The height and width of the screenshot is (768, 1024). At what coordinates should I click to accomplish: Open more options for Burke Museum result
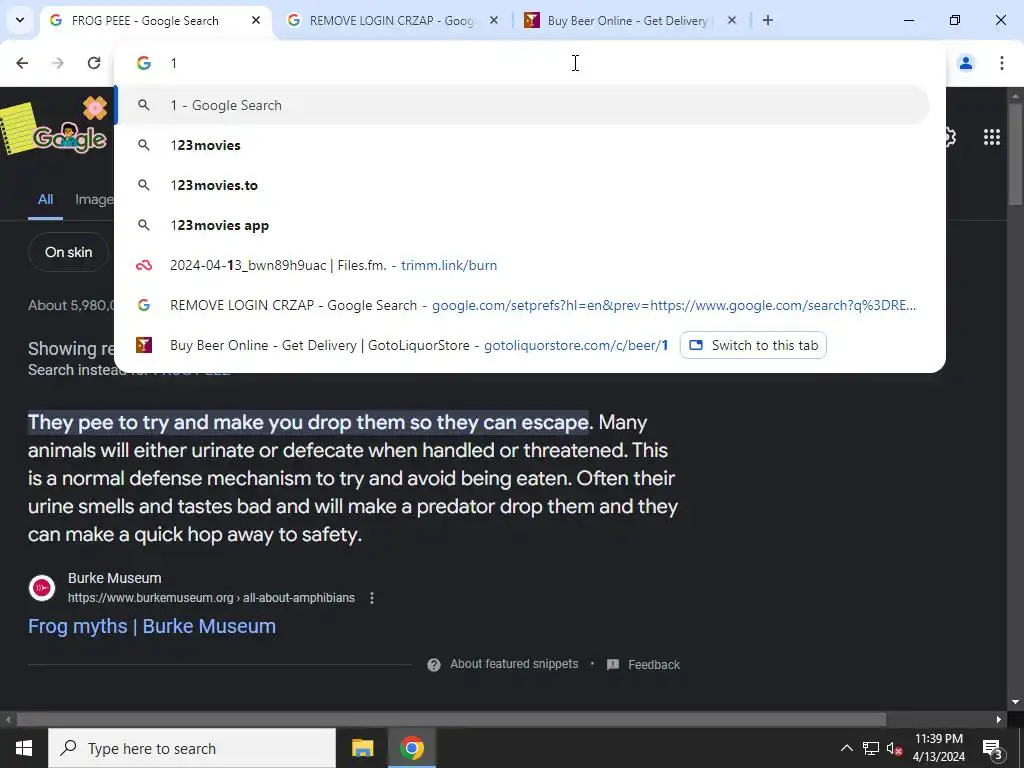coord(372,598)
